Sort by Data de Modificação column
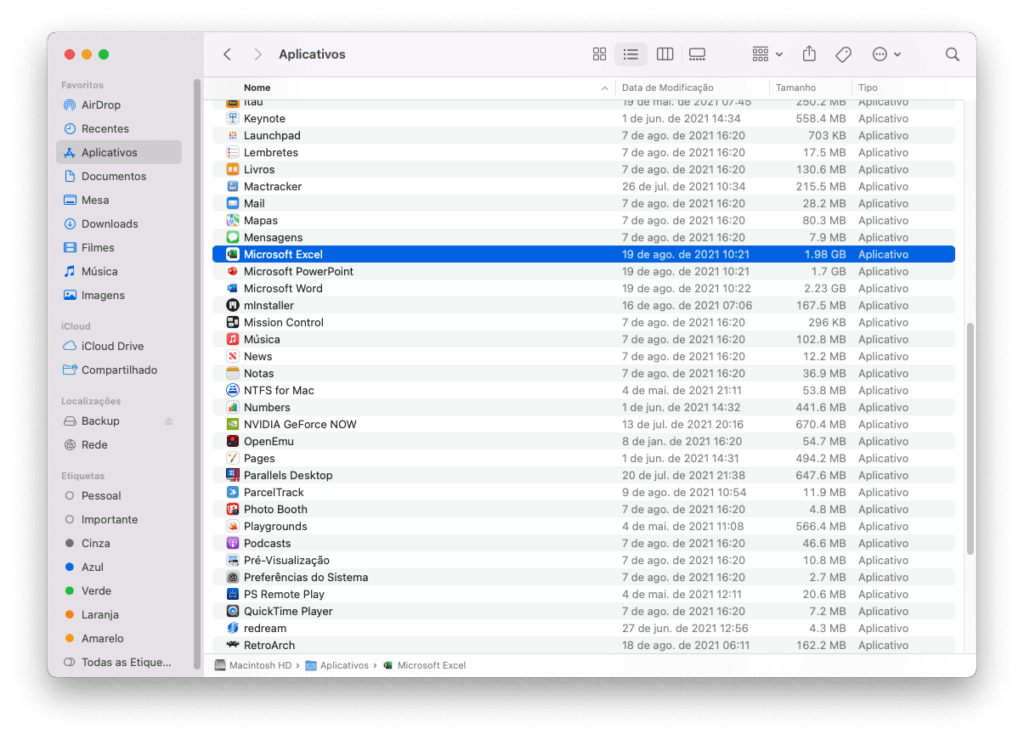 point(667,88)
